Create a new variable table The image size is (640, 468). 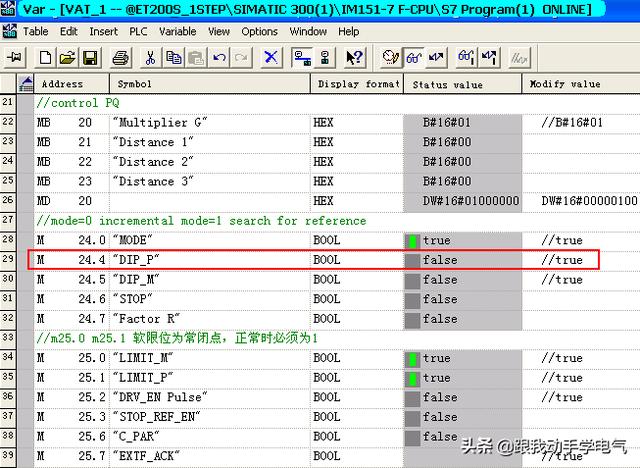point(45,58)
